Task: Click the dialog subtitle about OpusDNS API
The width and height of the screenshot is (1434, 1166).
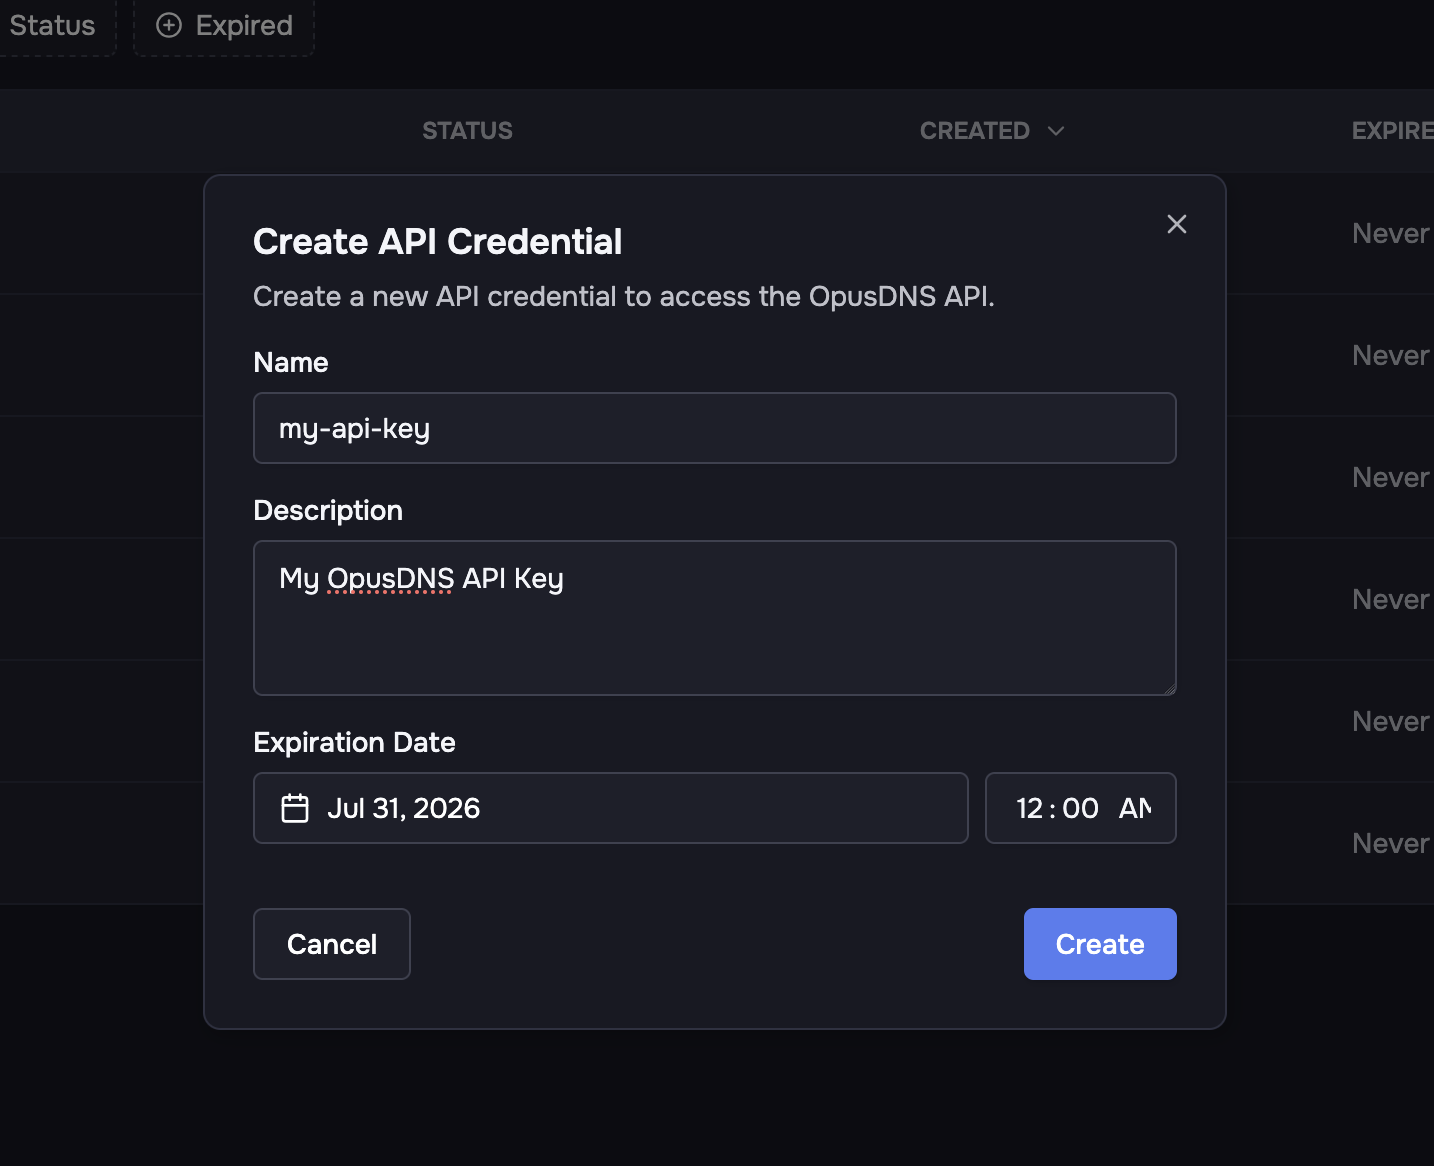Action: point(624,297)
